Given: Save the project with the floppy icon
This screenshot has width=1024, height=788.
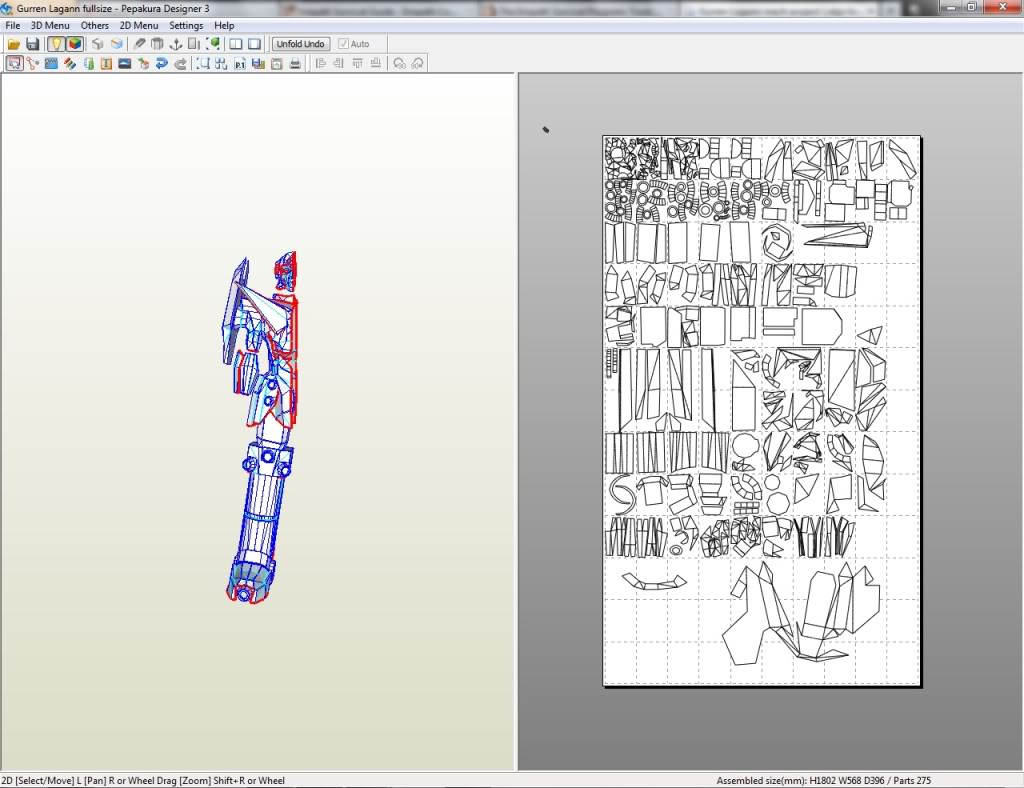Looking at the screenshot, I should 32,44.
